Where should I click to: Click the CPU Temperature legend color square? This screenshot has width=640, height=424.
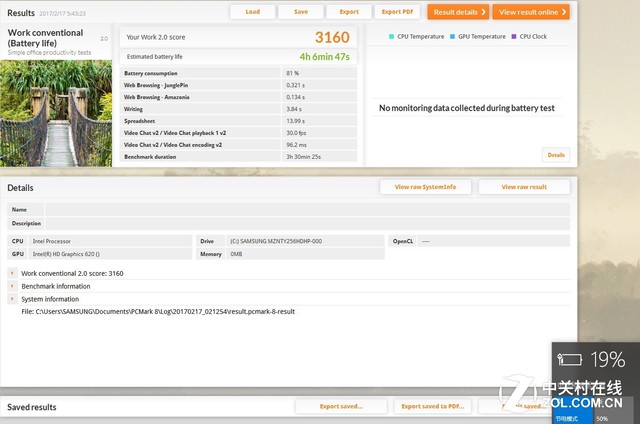pos(391,36)
